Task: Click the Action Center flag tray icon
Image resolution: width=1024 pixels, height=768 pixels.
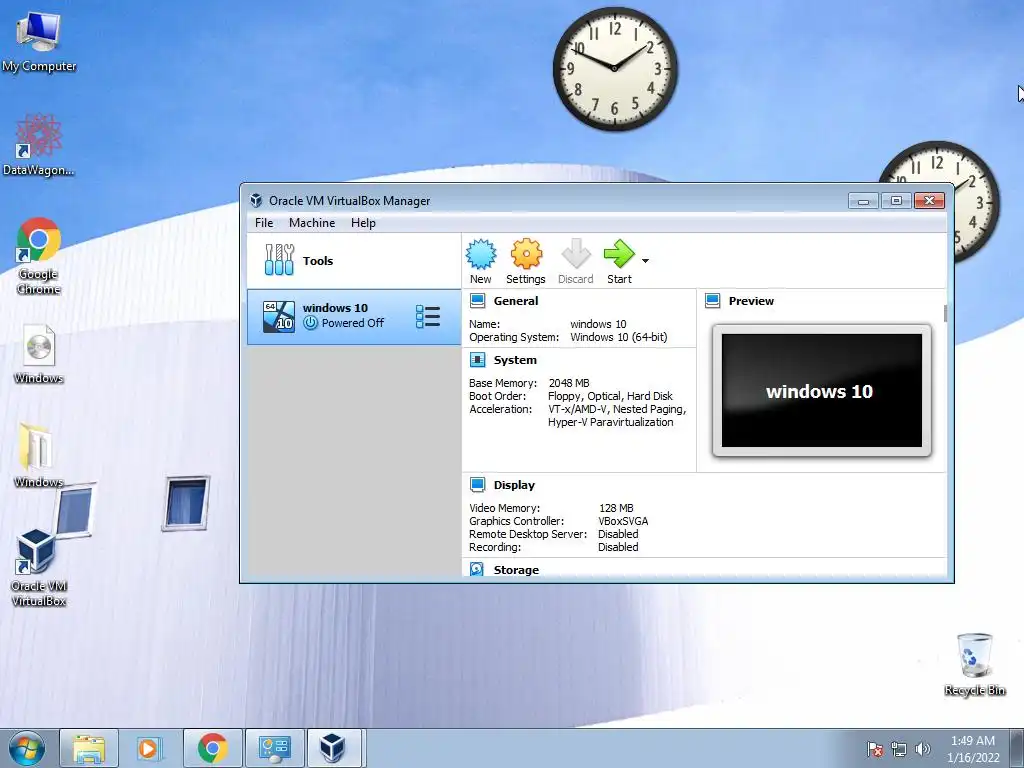Action: pyautogui.click(x=874, y=749)
